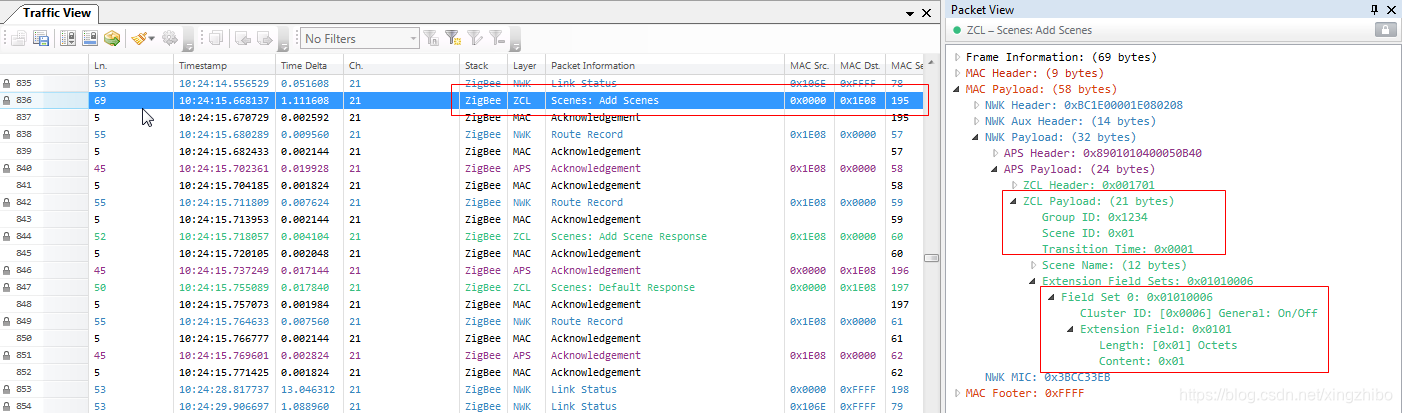The image size is (1402, 413).
Task: Click the first funnel filter icon after No Filters
Action: click(x=431, y=38)
